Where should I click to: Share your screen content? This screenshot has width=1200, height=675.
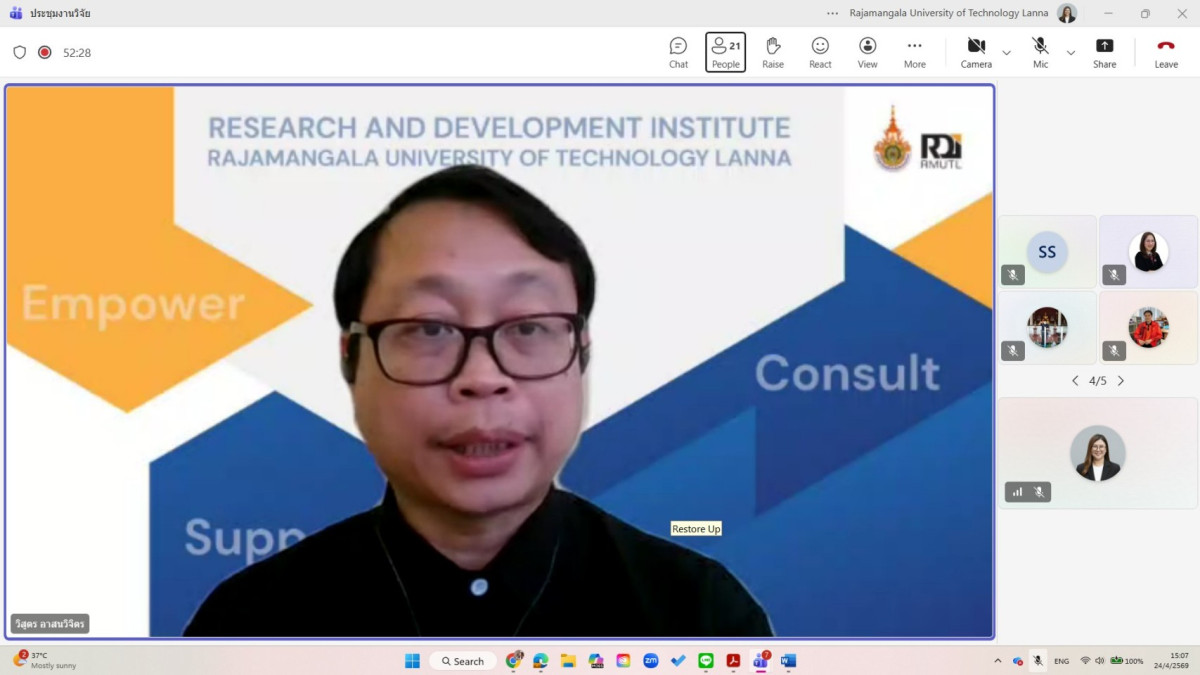point(1104,52)
